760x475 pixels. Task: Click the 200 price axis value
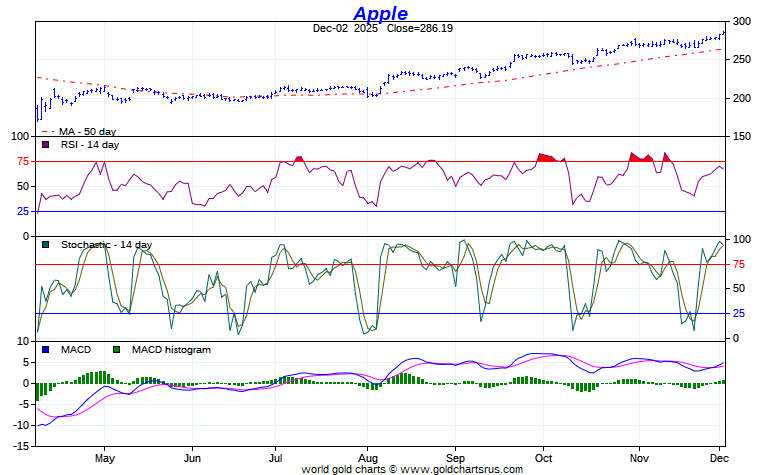click(x=742, y=98)
